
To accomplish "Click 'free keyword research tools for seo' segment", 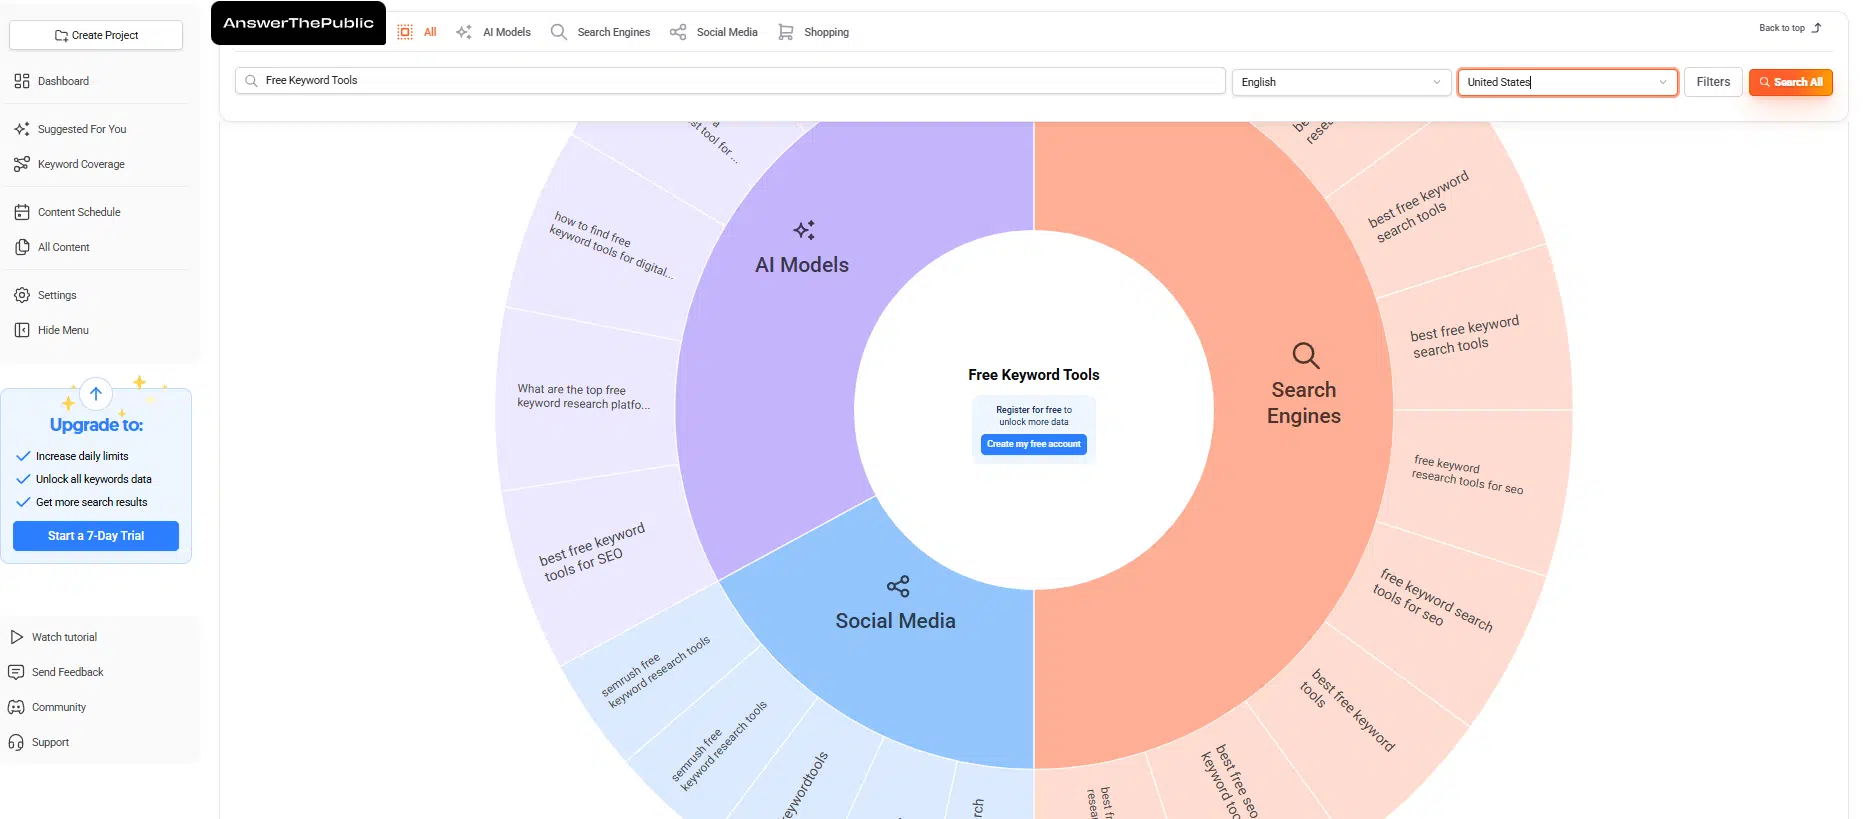I will point(1467,474).
